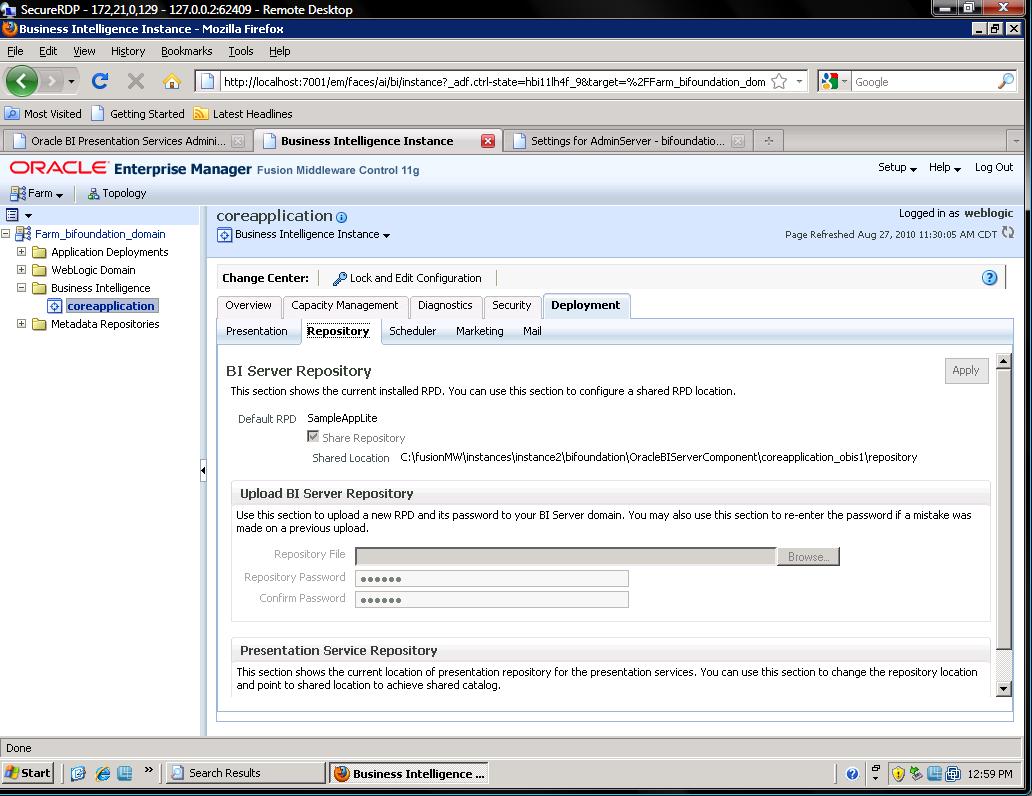This screenshot has width=1032, height=796.
Task: Open the taskbar help question mark tray icon
Action: pyautogui.click(x=852, y=774)
